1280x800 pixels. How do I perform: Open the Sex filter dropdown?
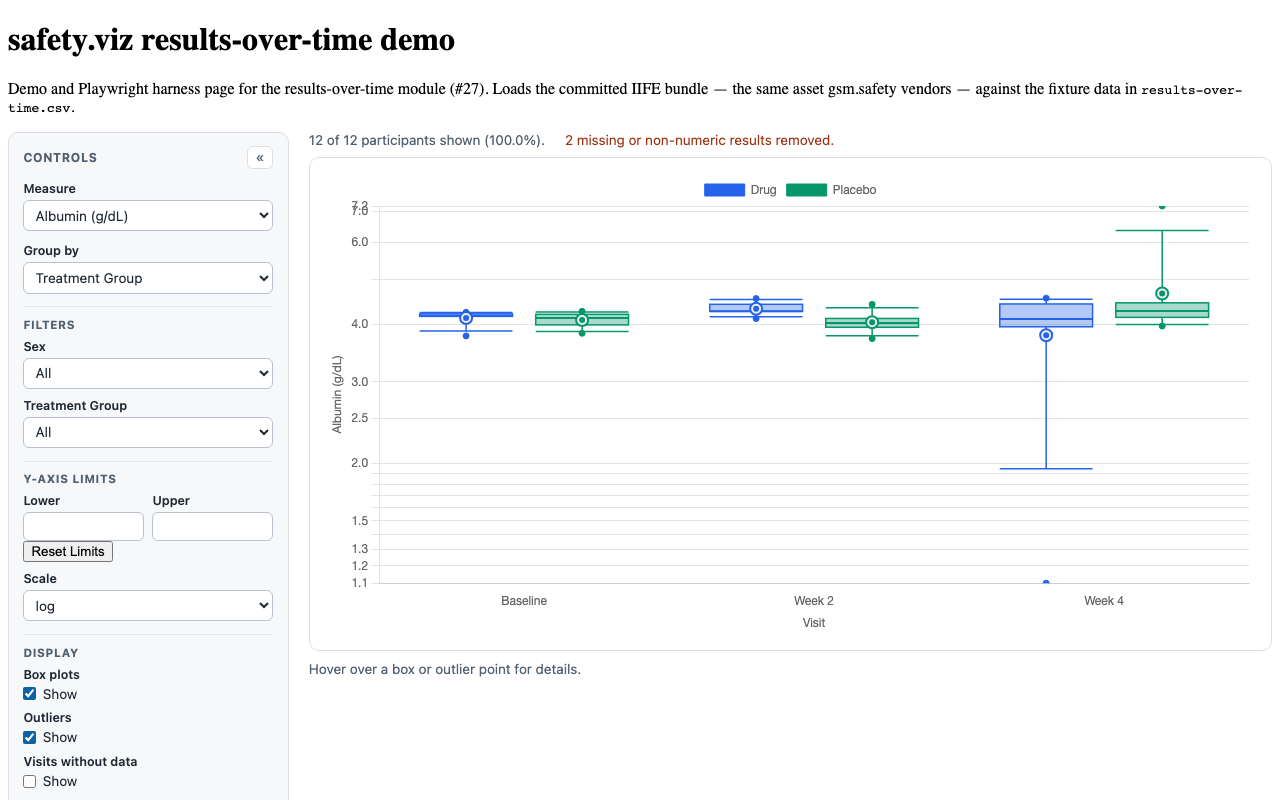[148, 373]
